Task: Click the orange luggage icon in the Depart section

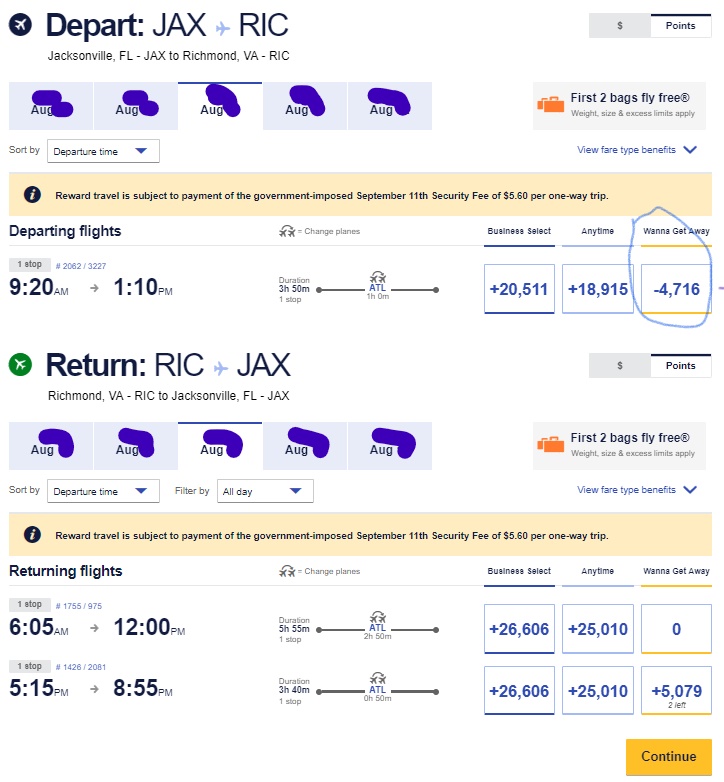Action: point(551,105)
